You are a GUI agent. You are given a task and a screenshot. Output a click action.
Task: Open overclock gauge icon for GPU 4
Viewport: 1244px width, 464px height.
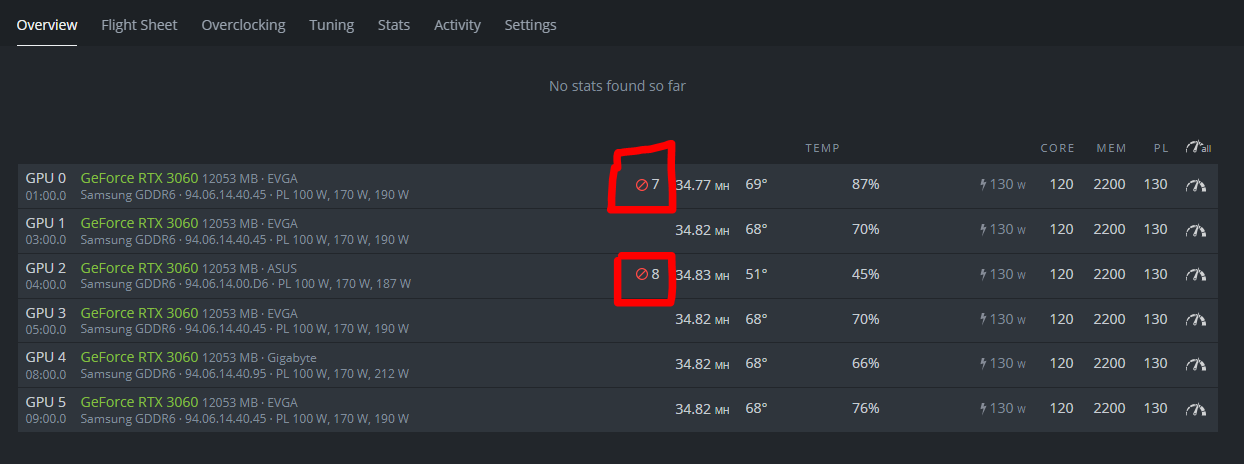point(1196,365)
